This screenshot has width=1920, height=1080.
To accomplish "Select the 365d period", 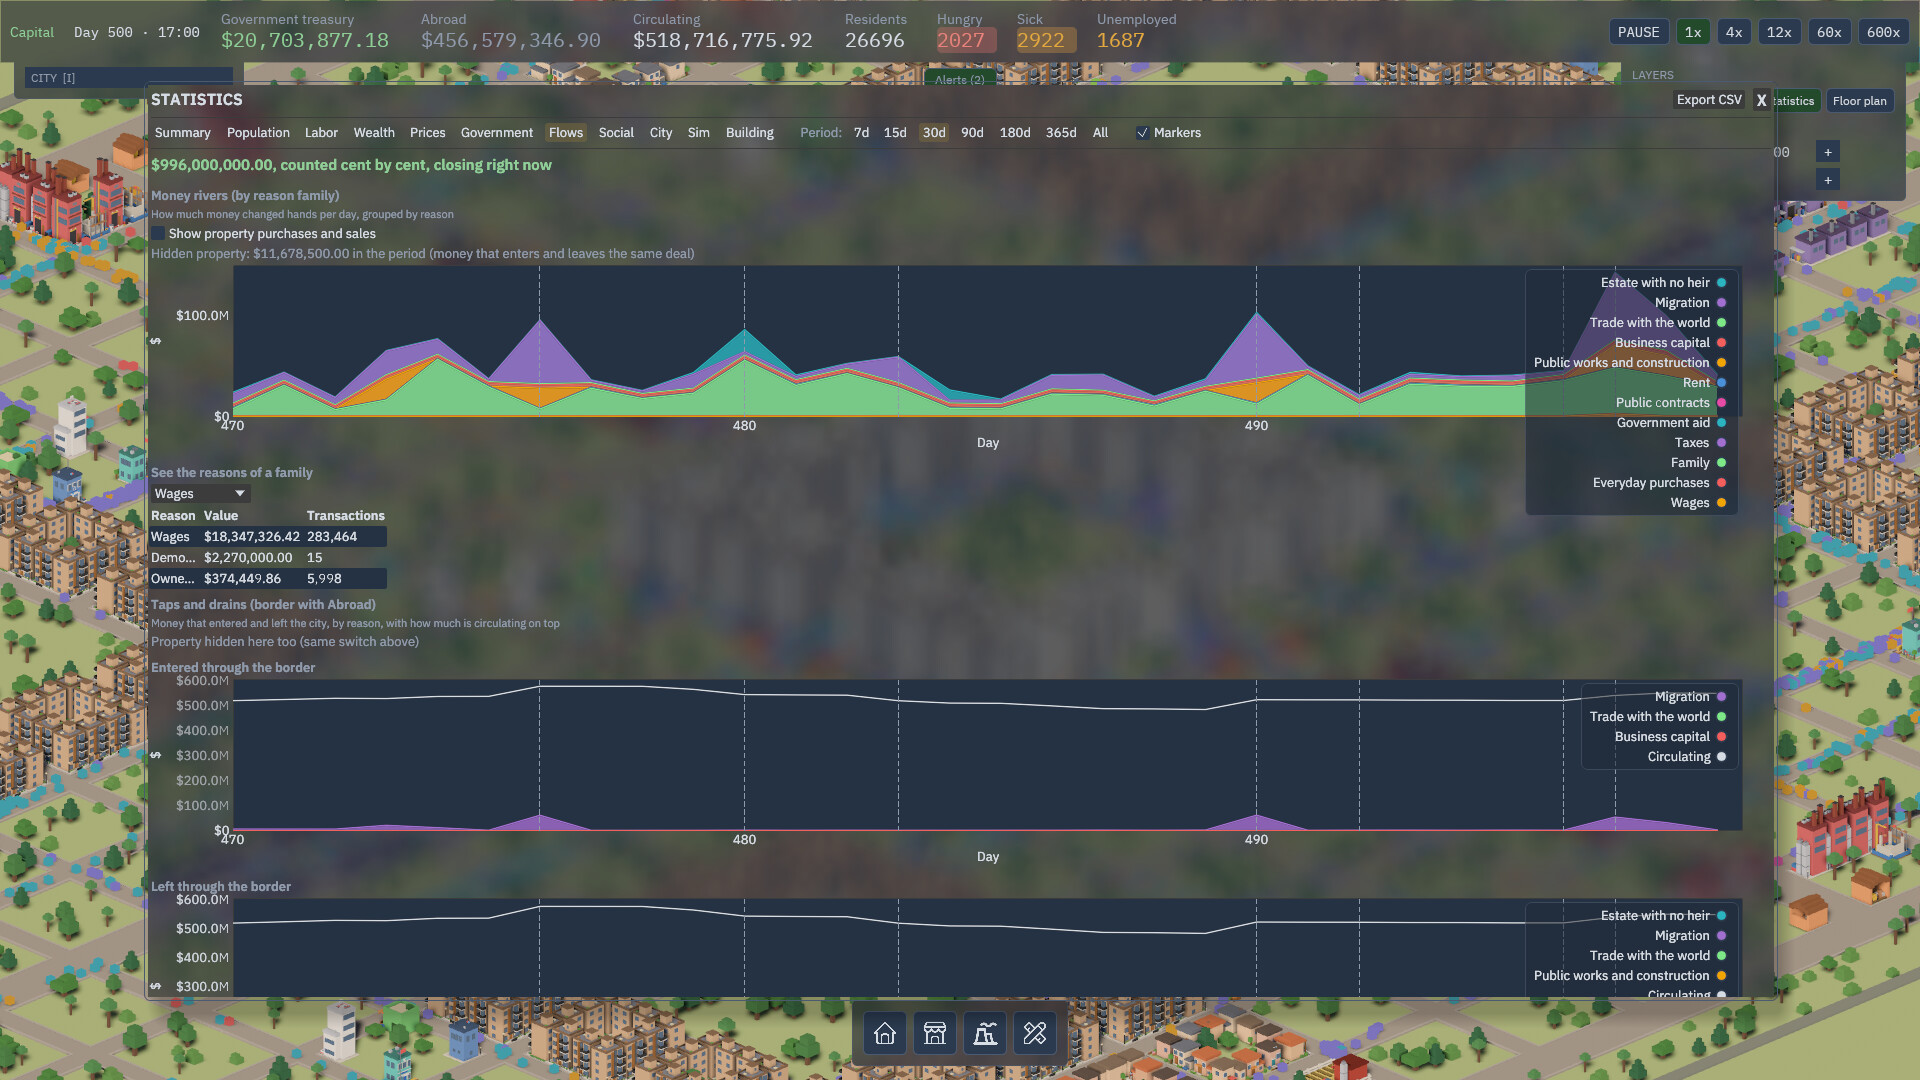I will click(x=1061, y=133).
